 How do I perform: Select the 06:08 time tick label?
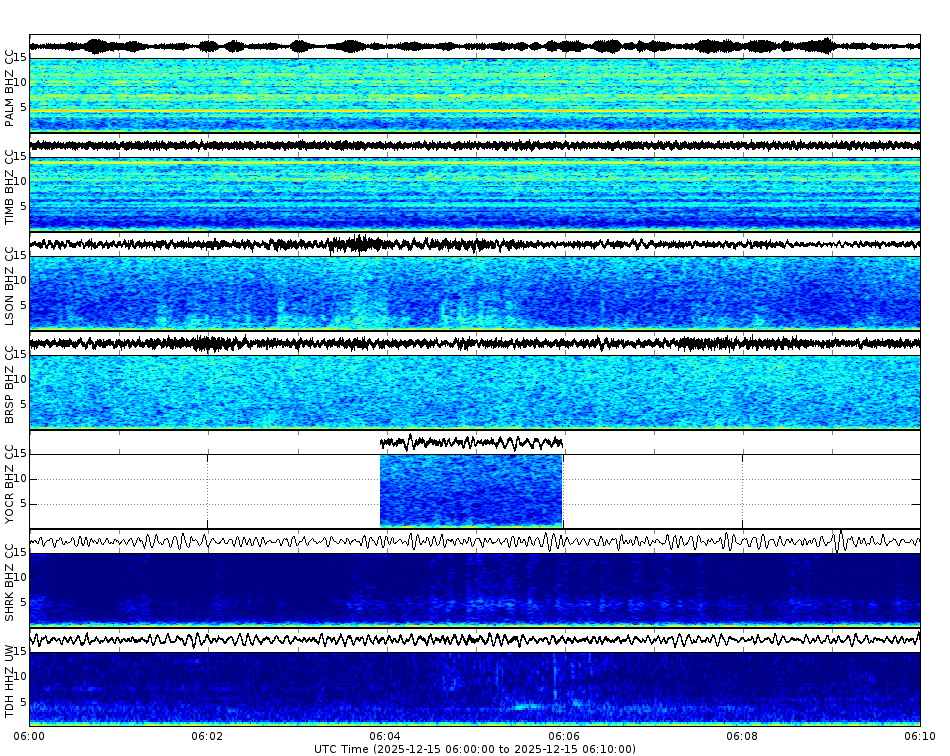click(x=740, y=733)
